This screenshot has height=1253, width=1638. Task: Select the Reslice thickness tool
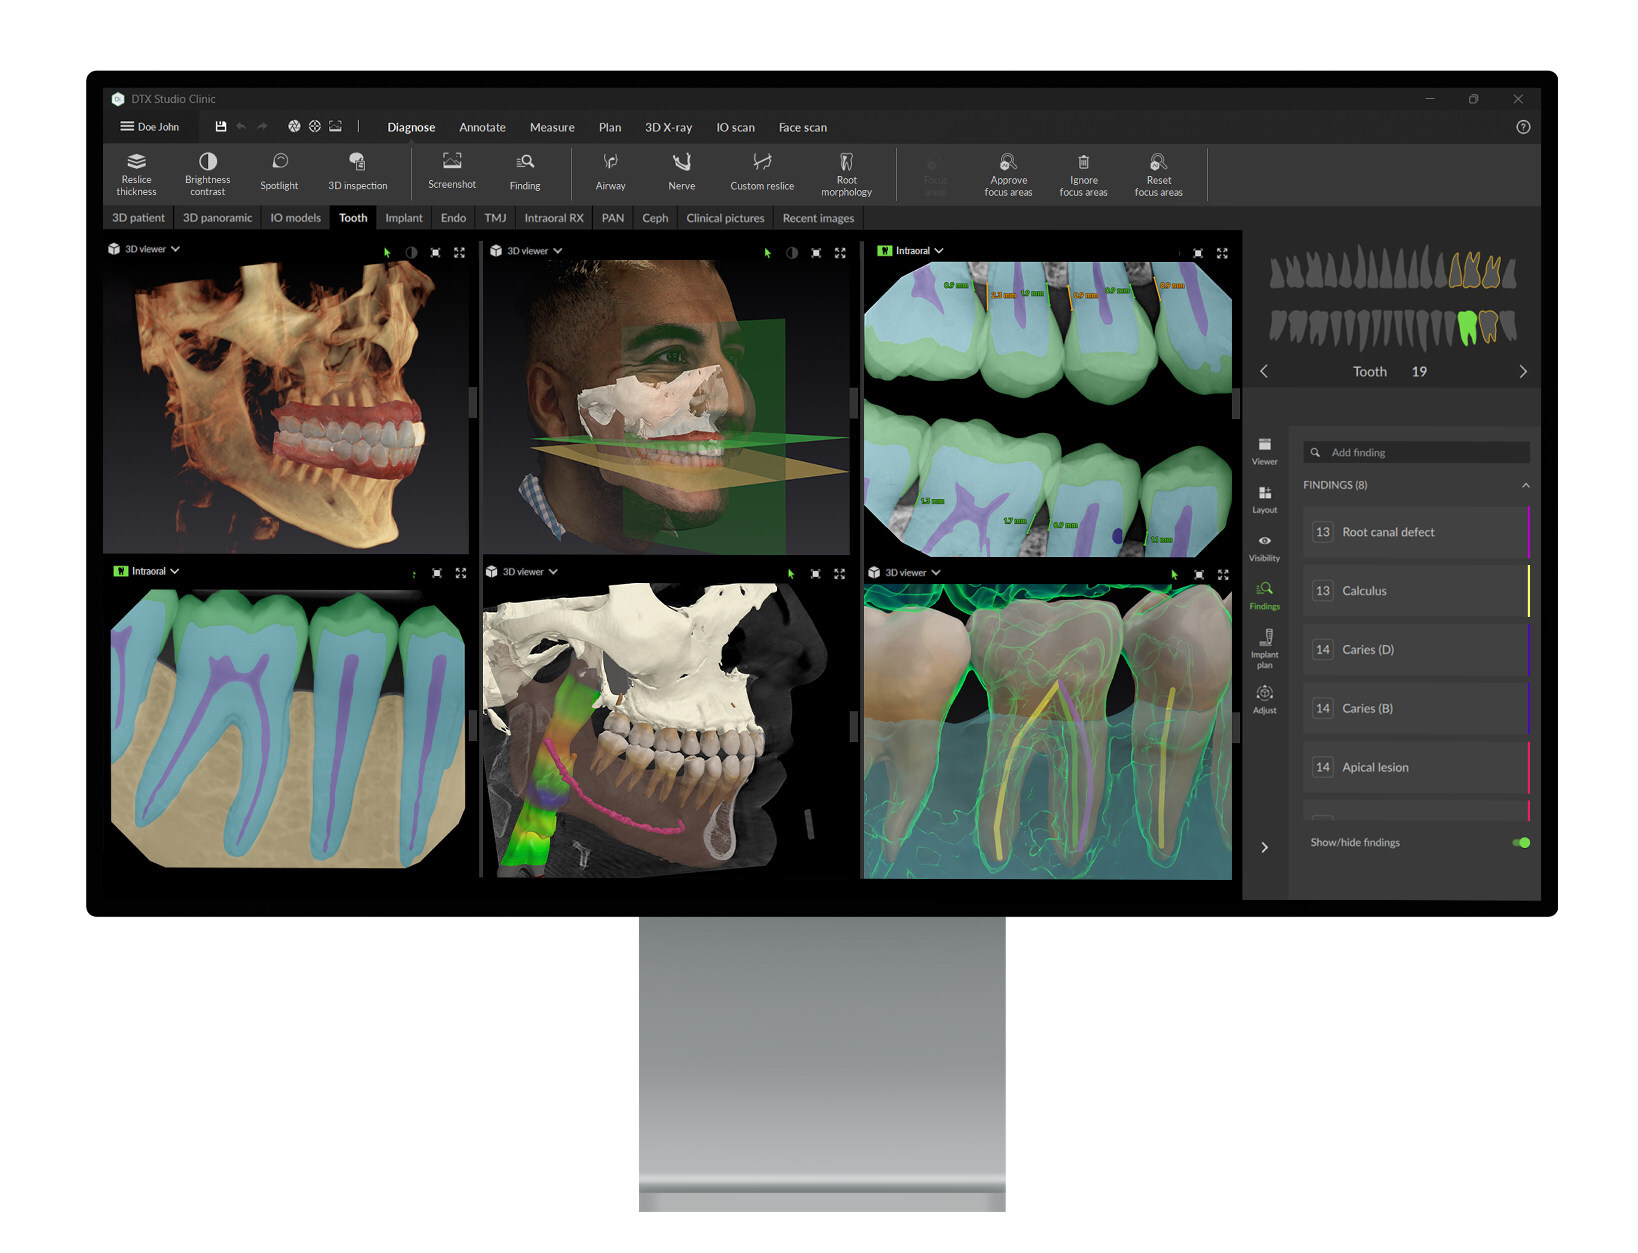[136, 173]
